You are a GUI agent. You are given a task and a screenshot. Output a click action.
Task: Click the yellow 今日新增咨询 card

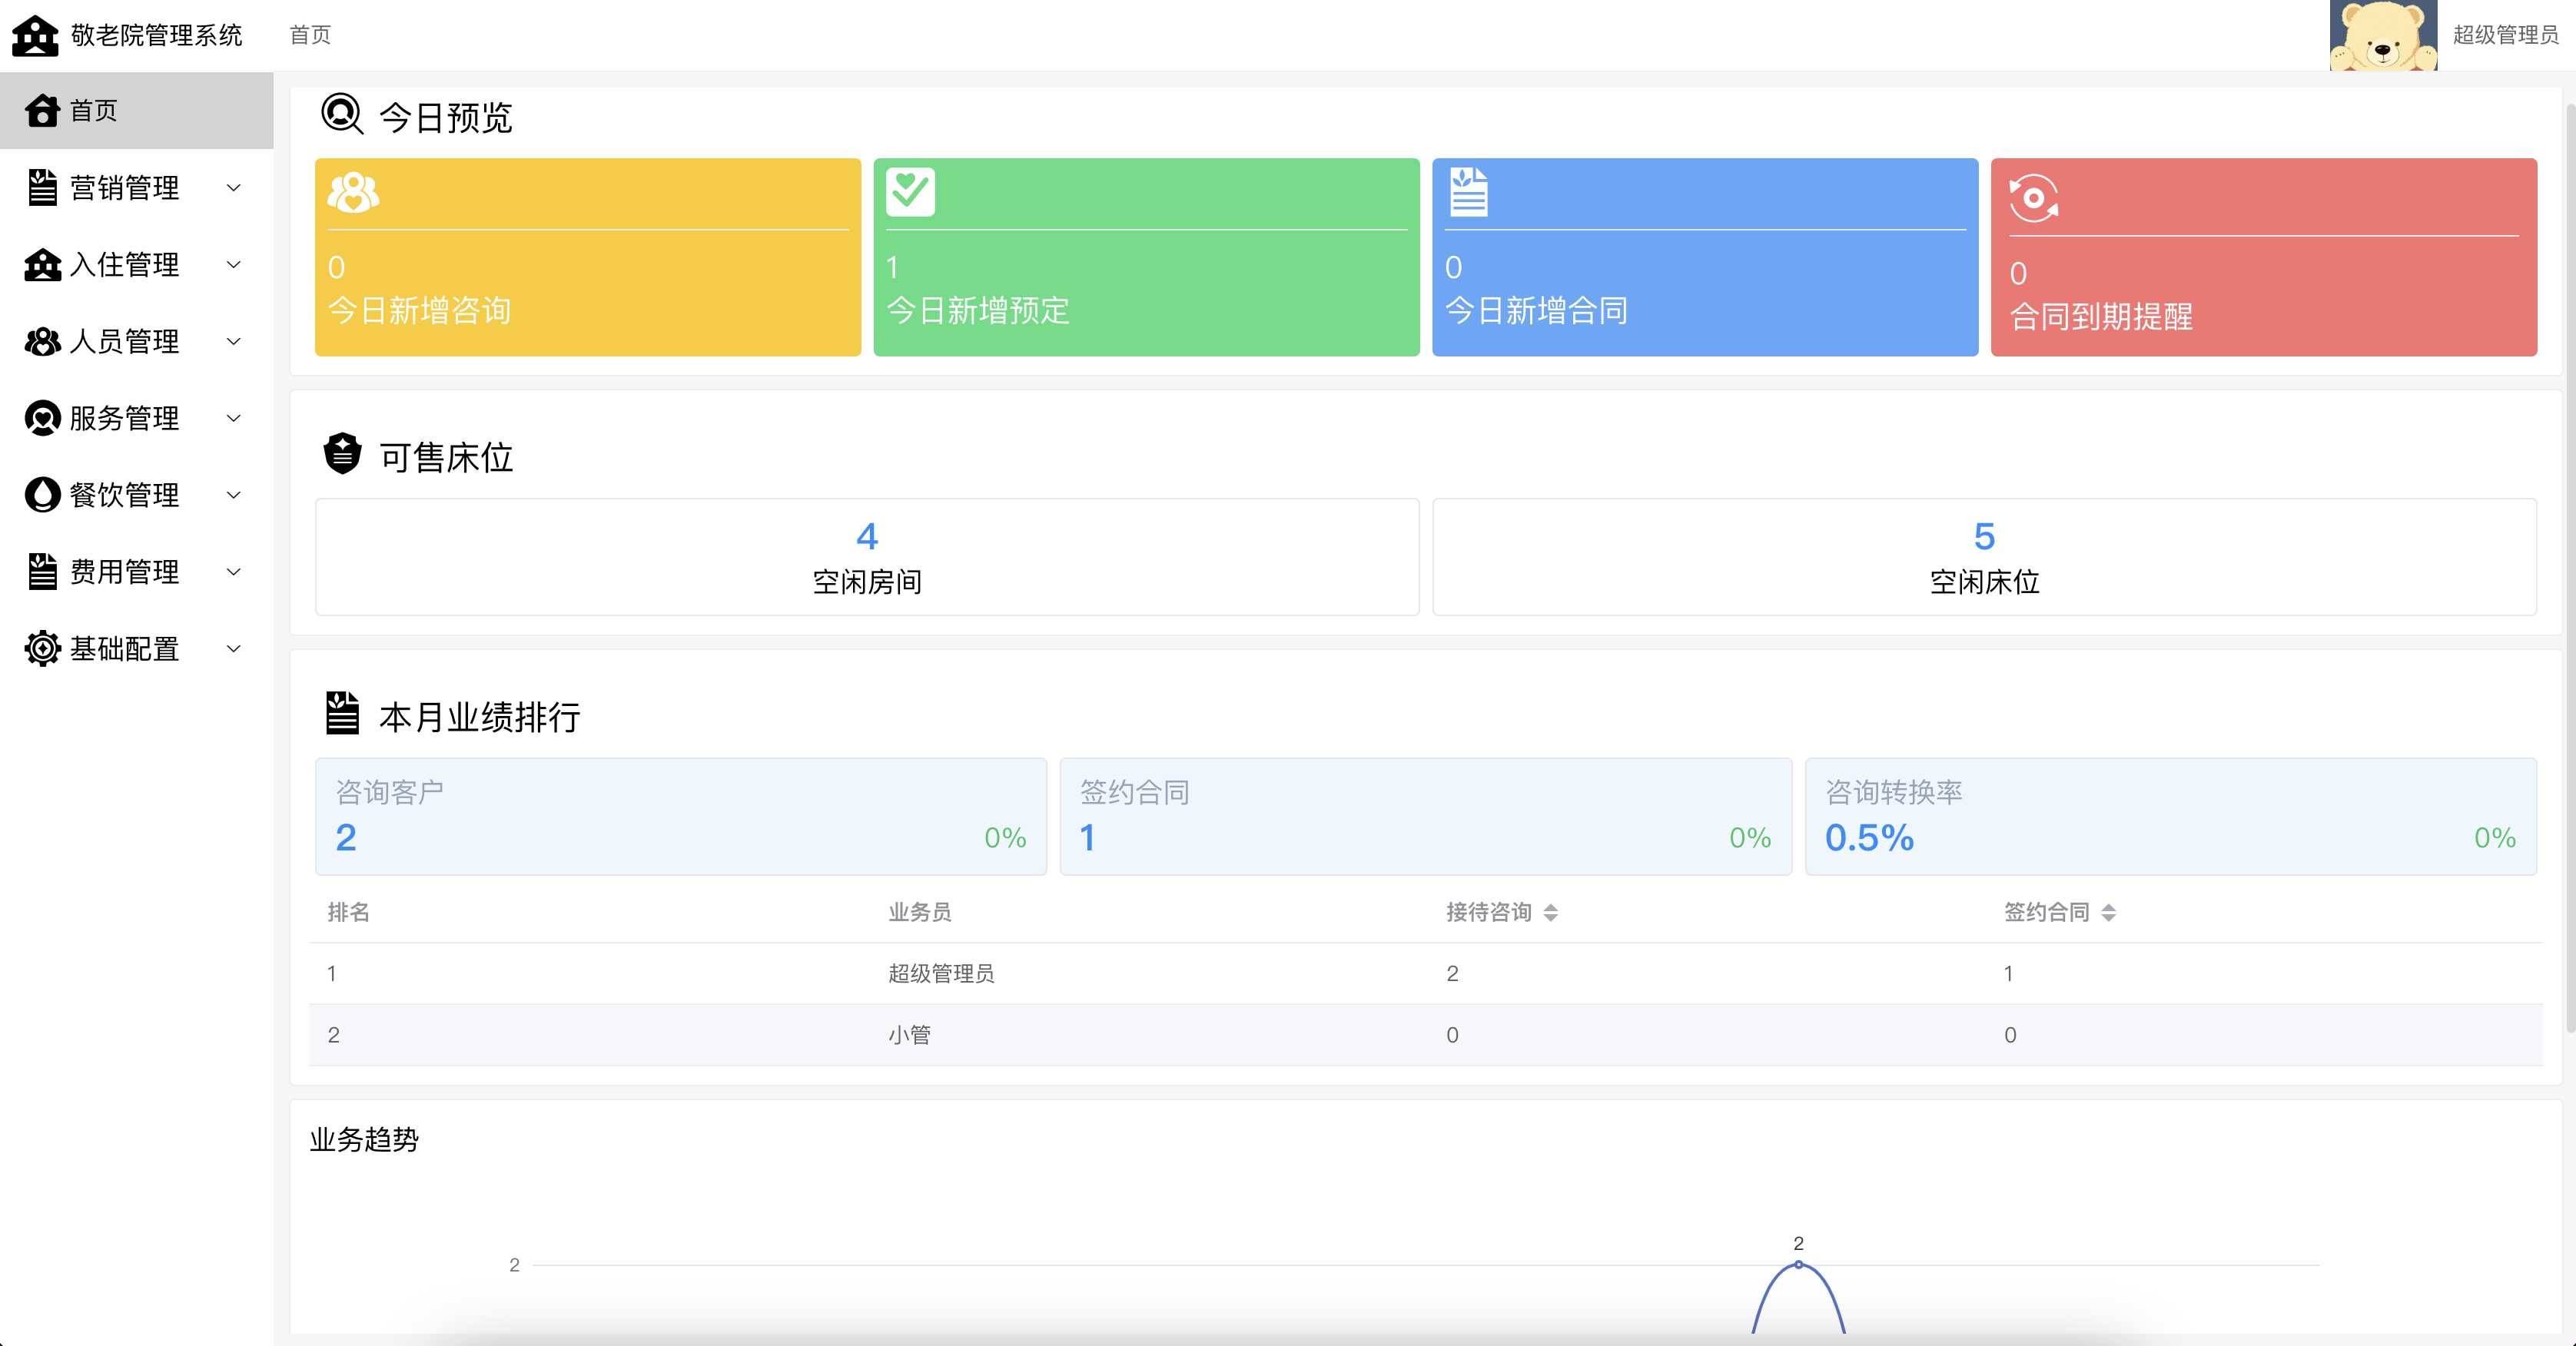pos(587,257)
